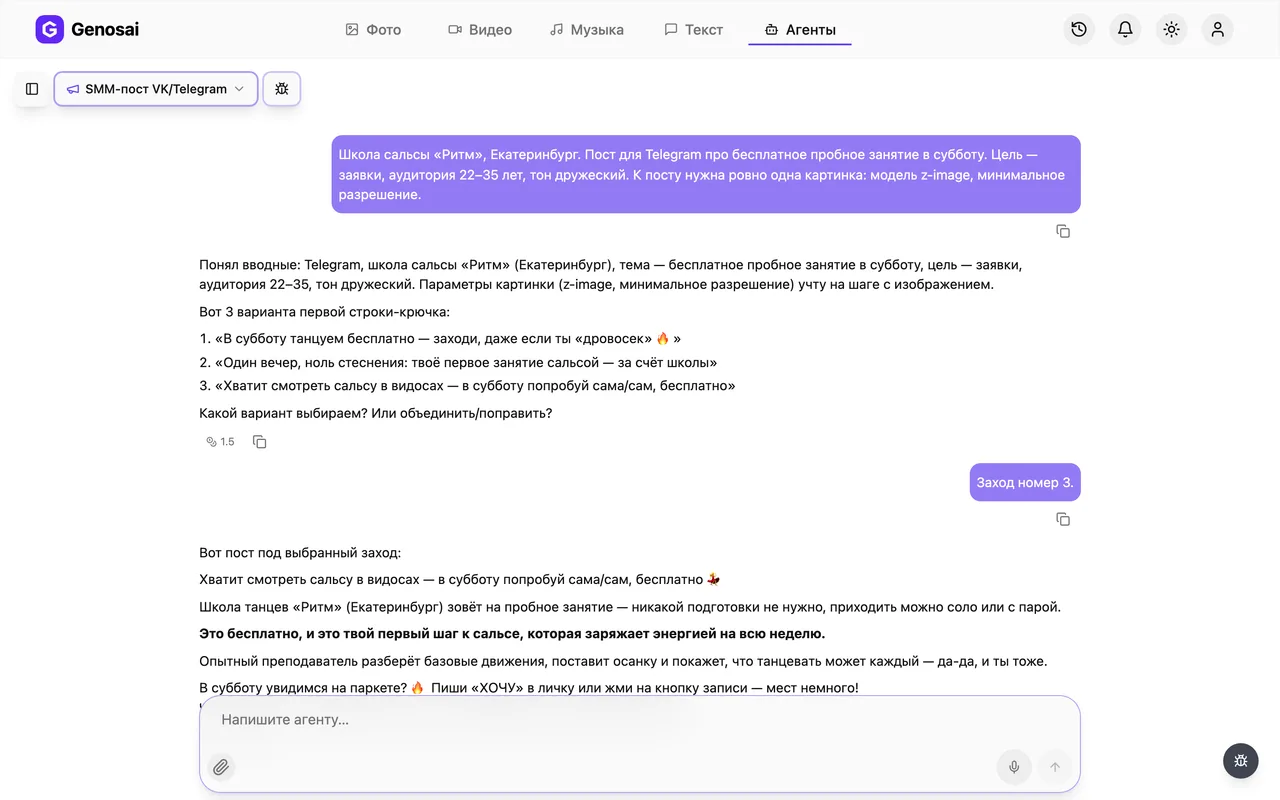
Task: Click hook variant 3 'Хватит смотреть сальсу в видосах' in list
Action: pyautogui.click(x=467, y=386)
